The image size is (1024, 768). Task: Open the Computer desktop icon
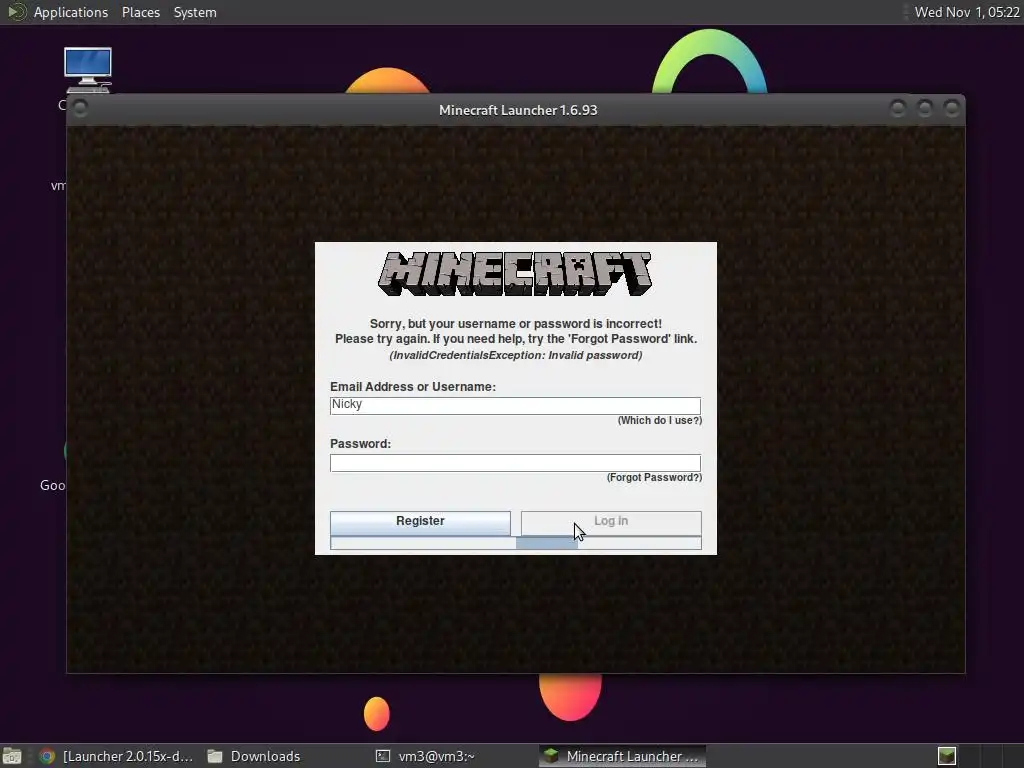pyautogui.click(x=88, y=71)
